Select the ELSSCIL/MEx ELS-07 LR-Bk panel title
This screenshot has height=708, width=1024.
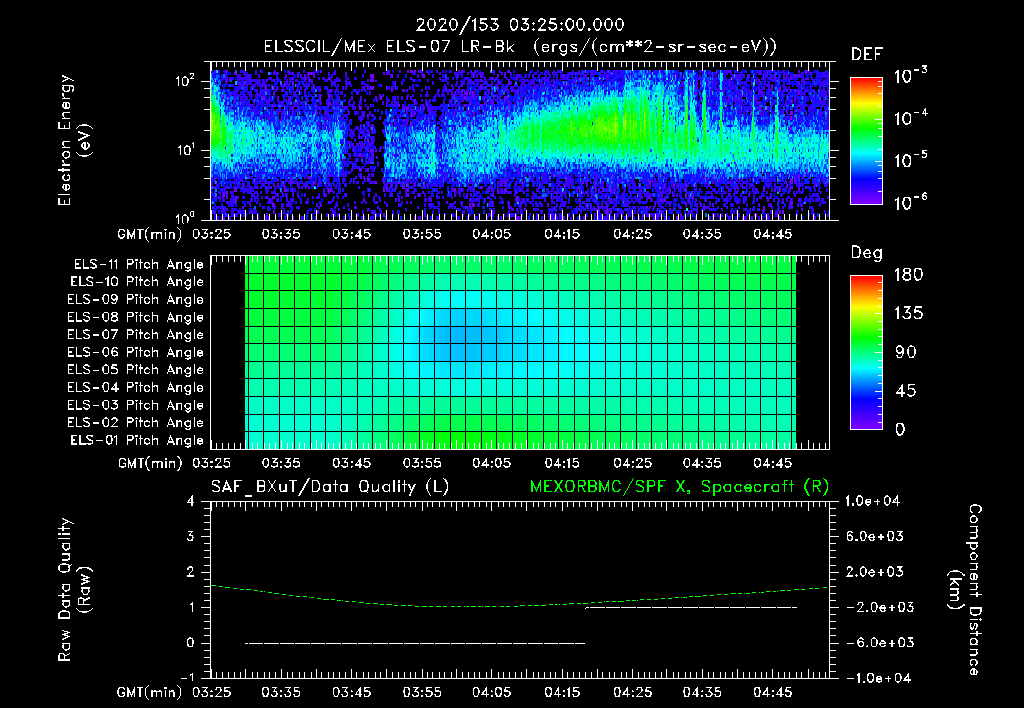pyautogui.click(x=520, y=47)
